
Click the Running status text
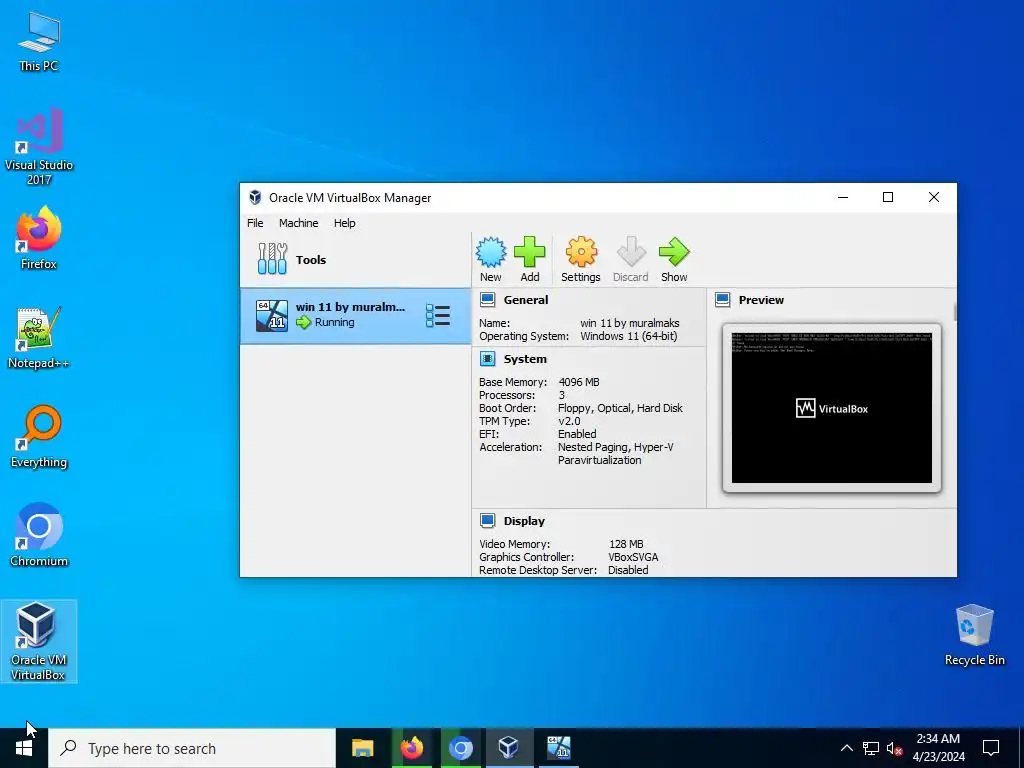point(334,322)
